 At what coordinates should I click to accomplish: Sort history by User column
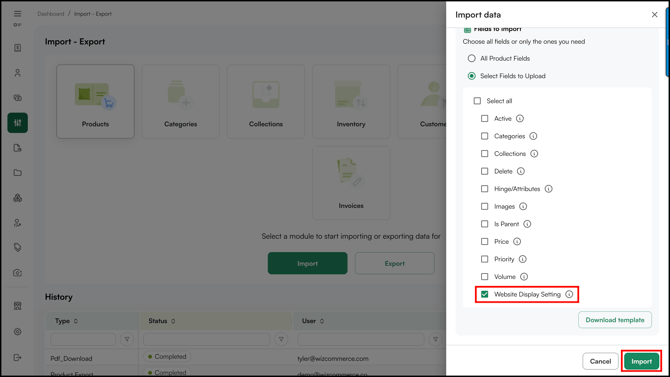pyautogui.click(x=322, y=321)
